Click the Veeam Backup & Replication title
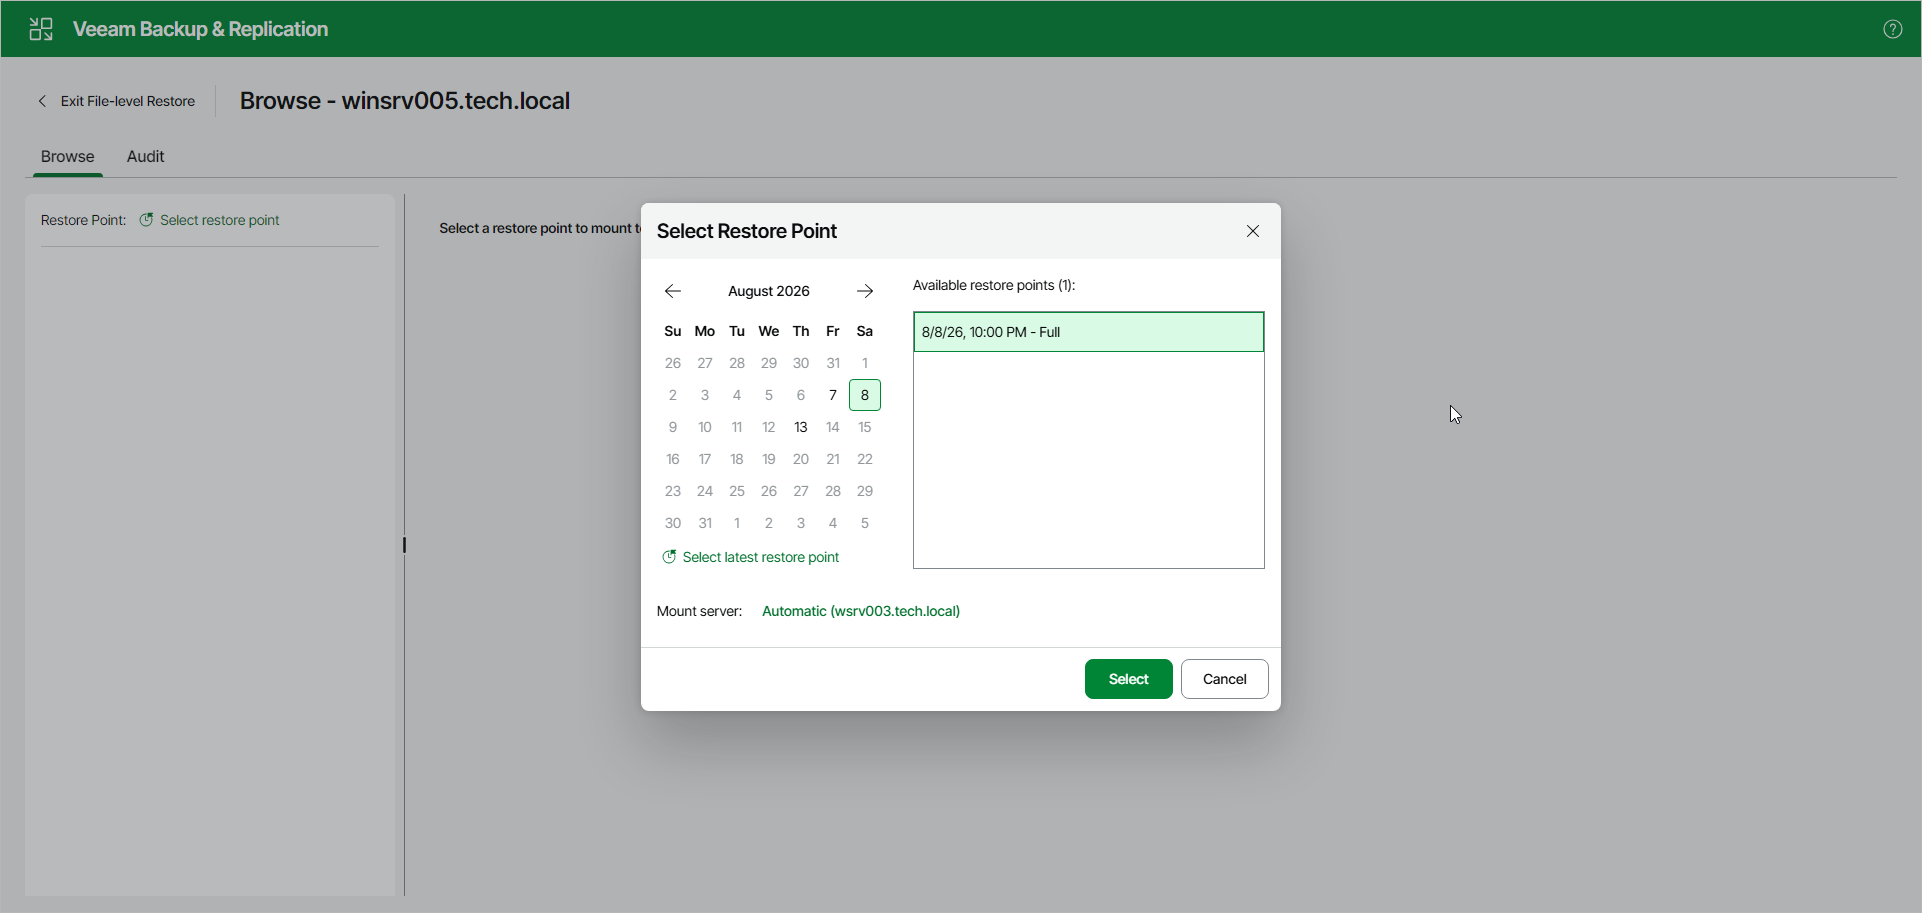The image size is (1922, 913). click(200, 29)
